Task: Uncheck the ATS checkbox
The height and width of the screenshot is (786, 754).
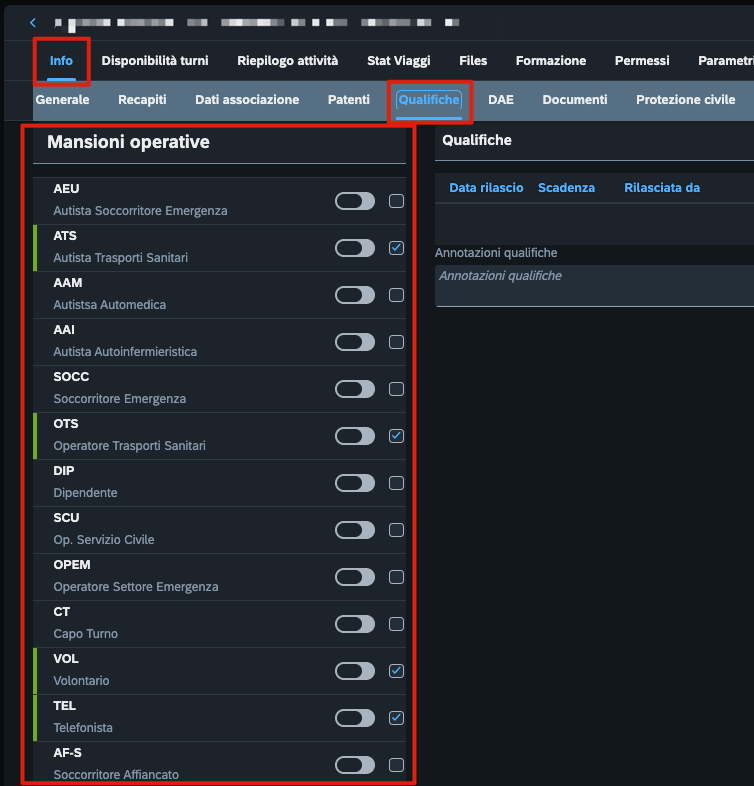Action: [396, 248]
